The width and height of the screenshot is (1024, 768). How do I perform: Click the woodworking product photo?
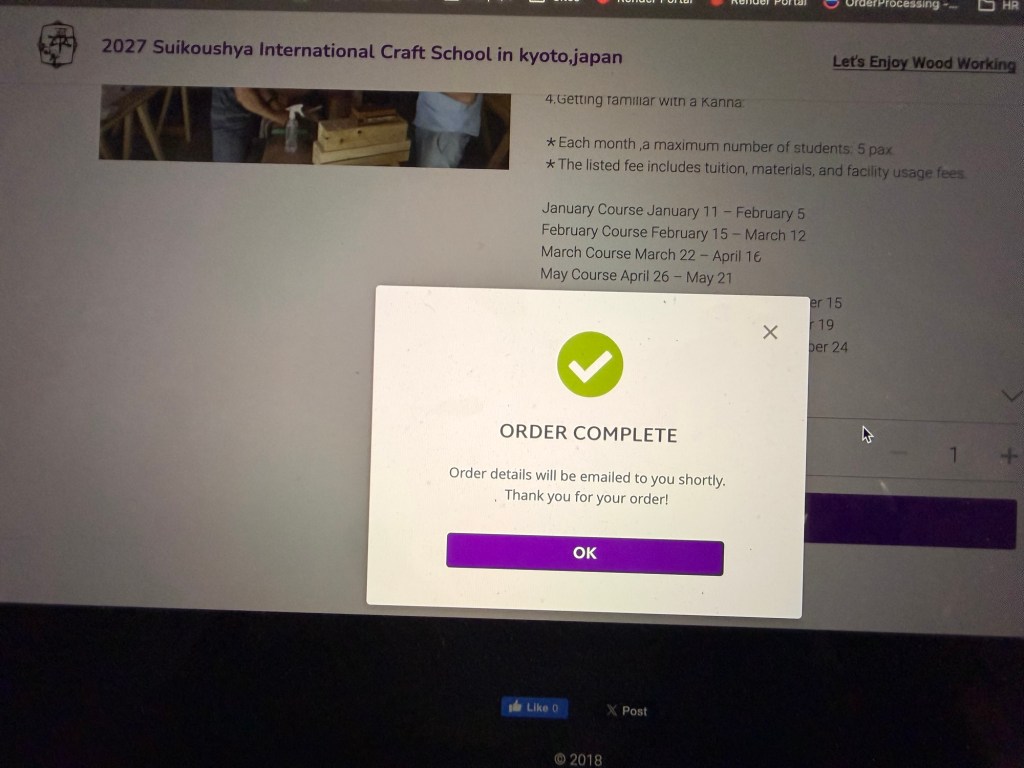(304, 127)
